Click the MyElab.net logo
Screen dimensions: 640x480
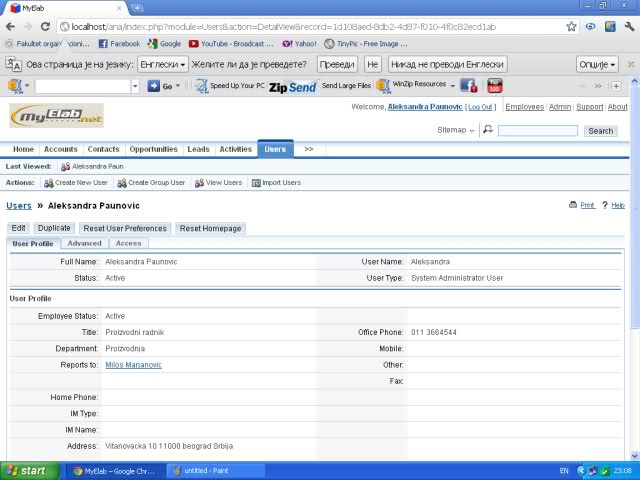click(56, 116)
